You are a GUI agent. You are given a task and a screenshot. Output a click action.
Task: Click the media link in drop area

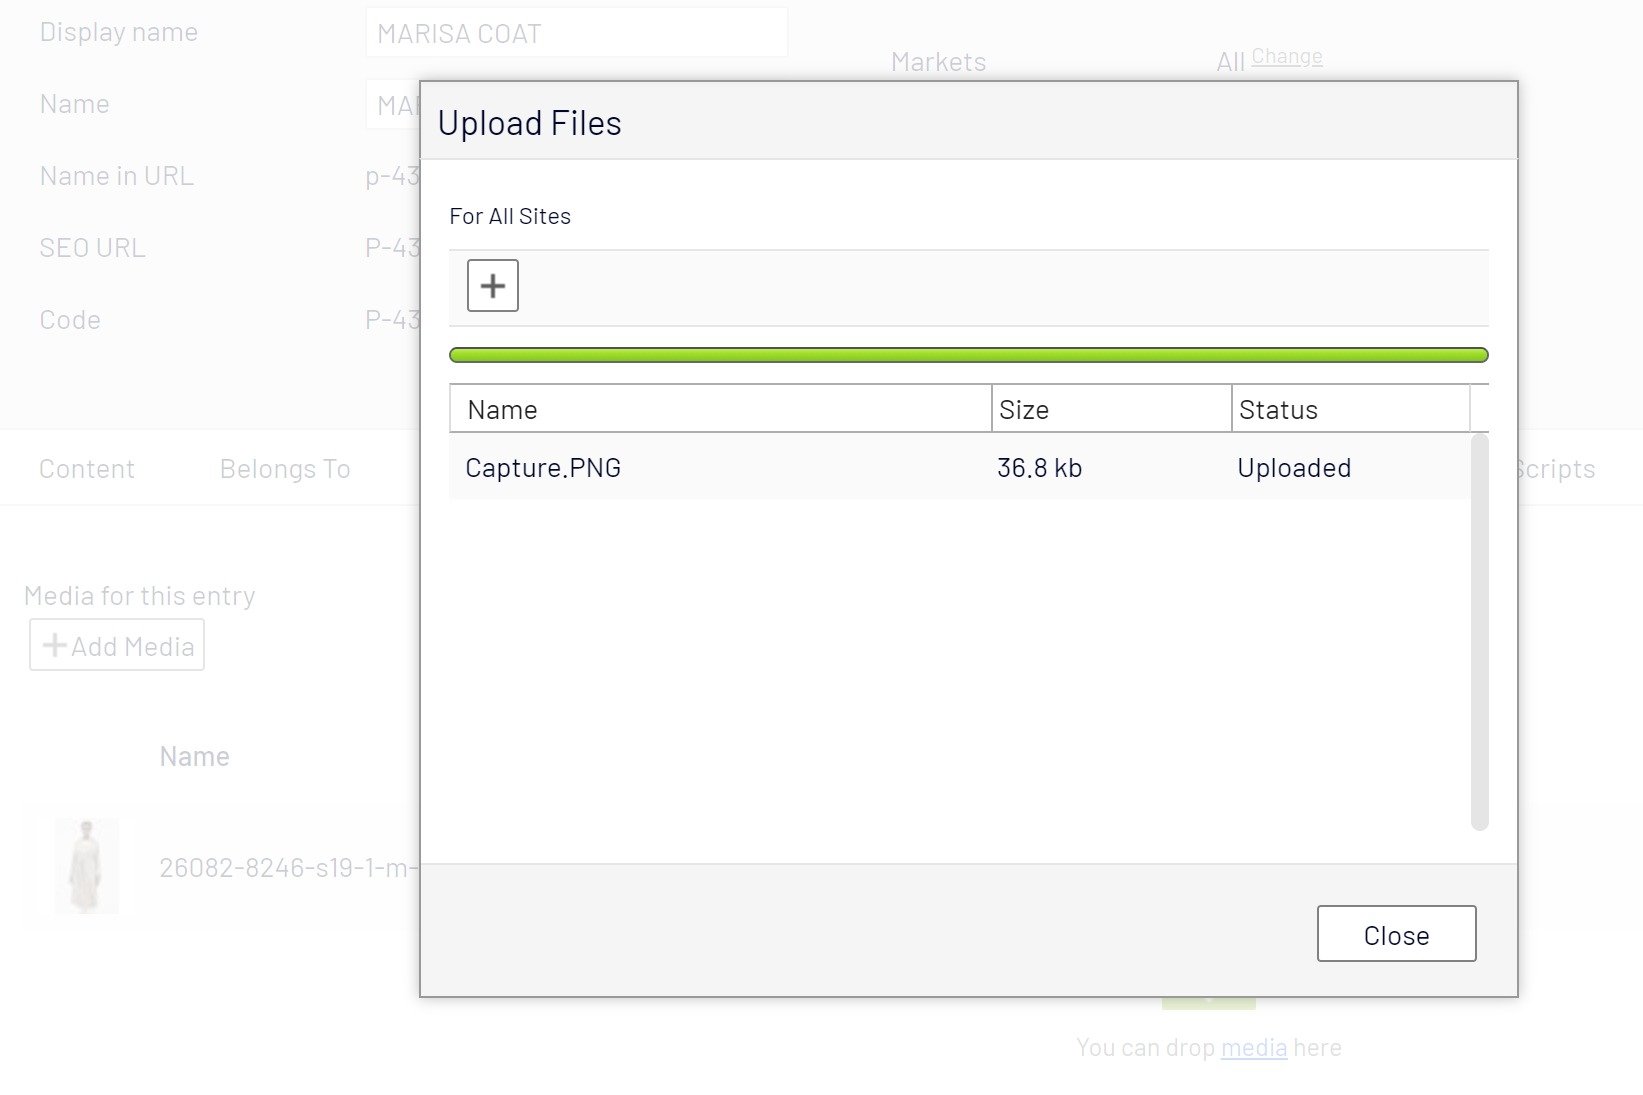1253,1047
